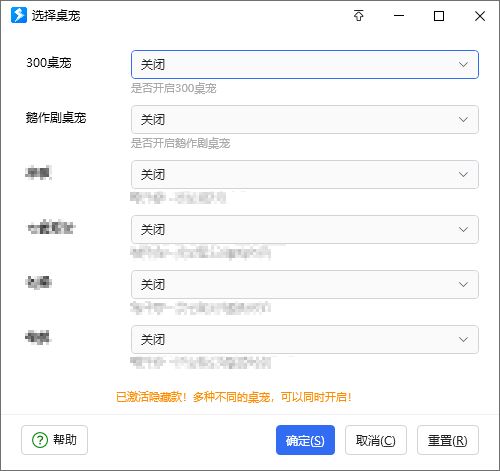Open the 300桌宠 dropdown

pyautogui.click(x=305, y=64)
